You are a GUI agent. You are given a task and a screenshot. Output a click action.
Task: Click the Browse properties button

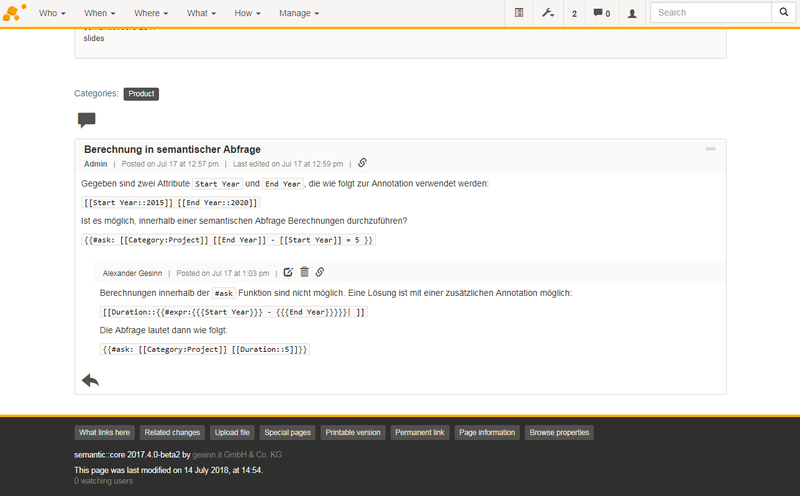[559, 433]
